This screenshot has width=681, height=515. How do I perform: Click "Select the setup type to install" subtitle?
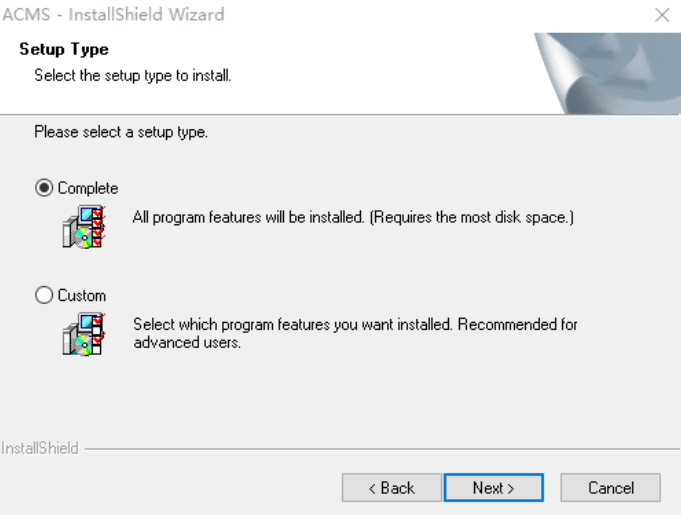(132, 76)
